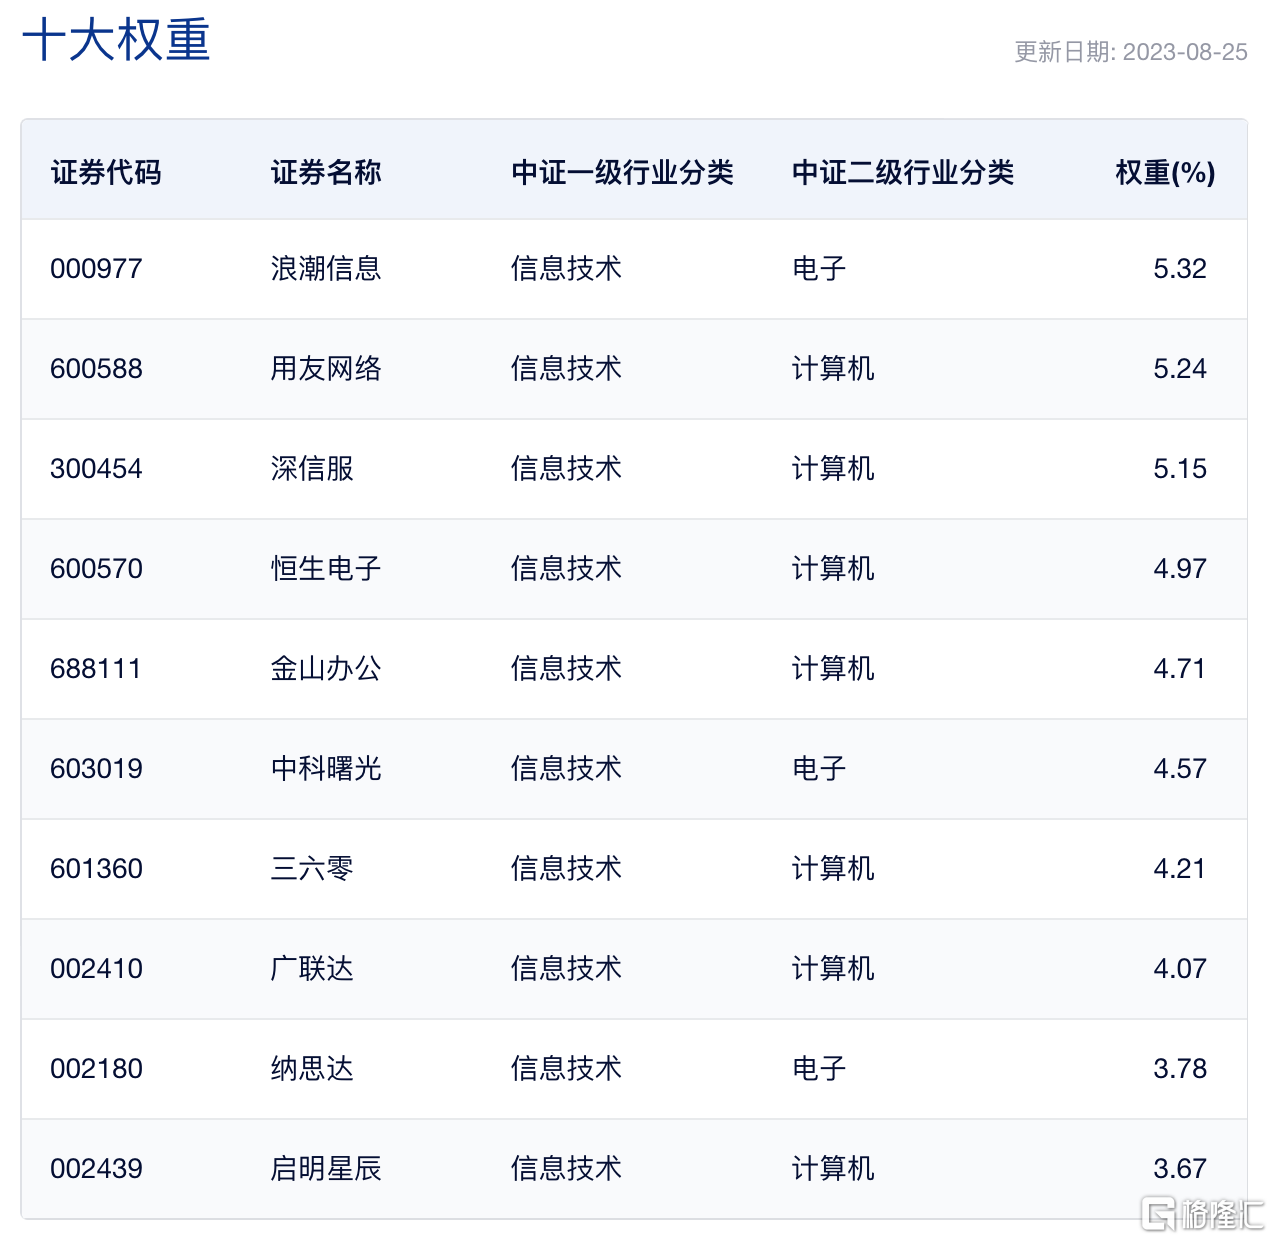Image resolution: width=1272 pixels, height=1240 pixels.
Task: Click security code 000977
Action: (x=97, y=269)
